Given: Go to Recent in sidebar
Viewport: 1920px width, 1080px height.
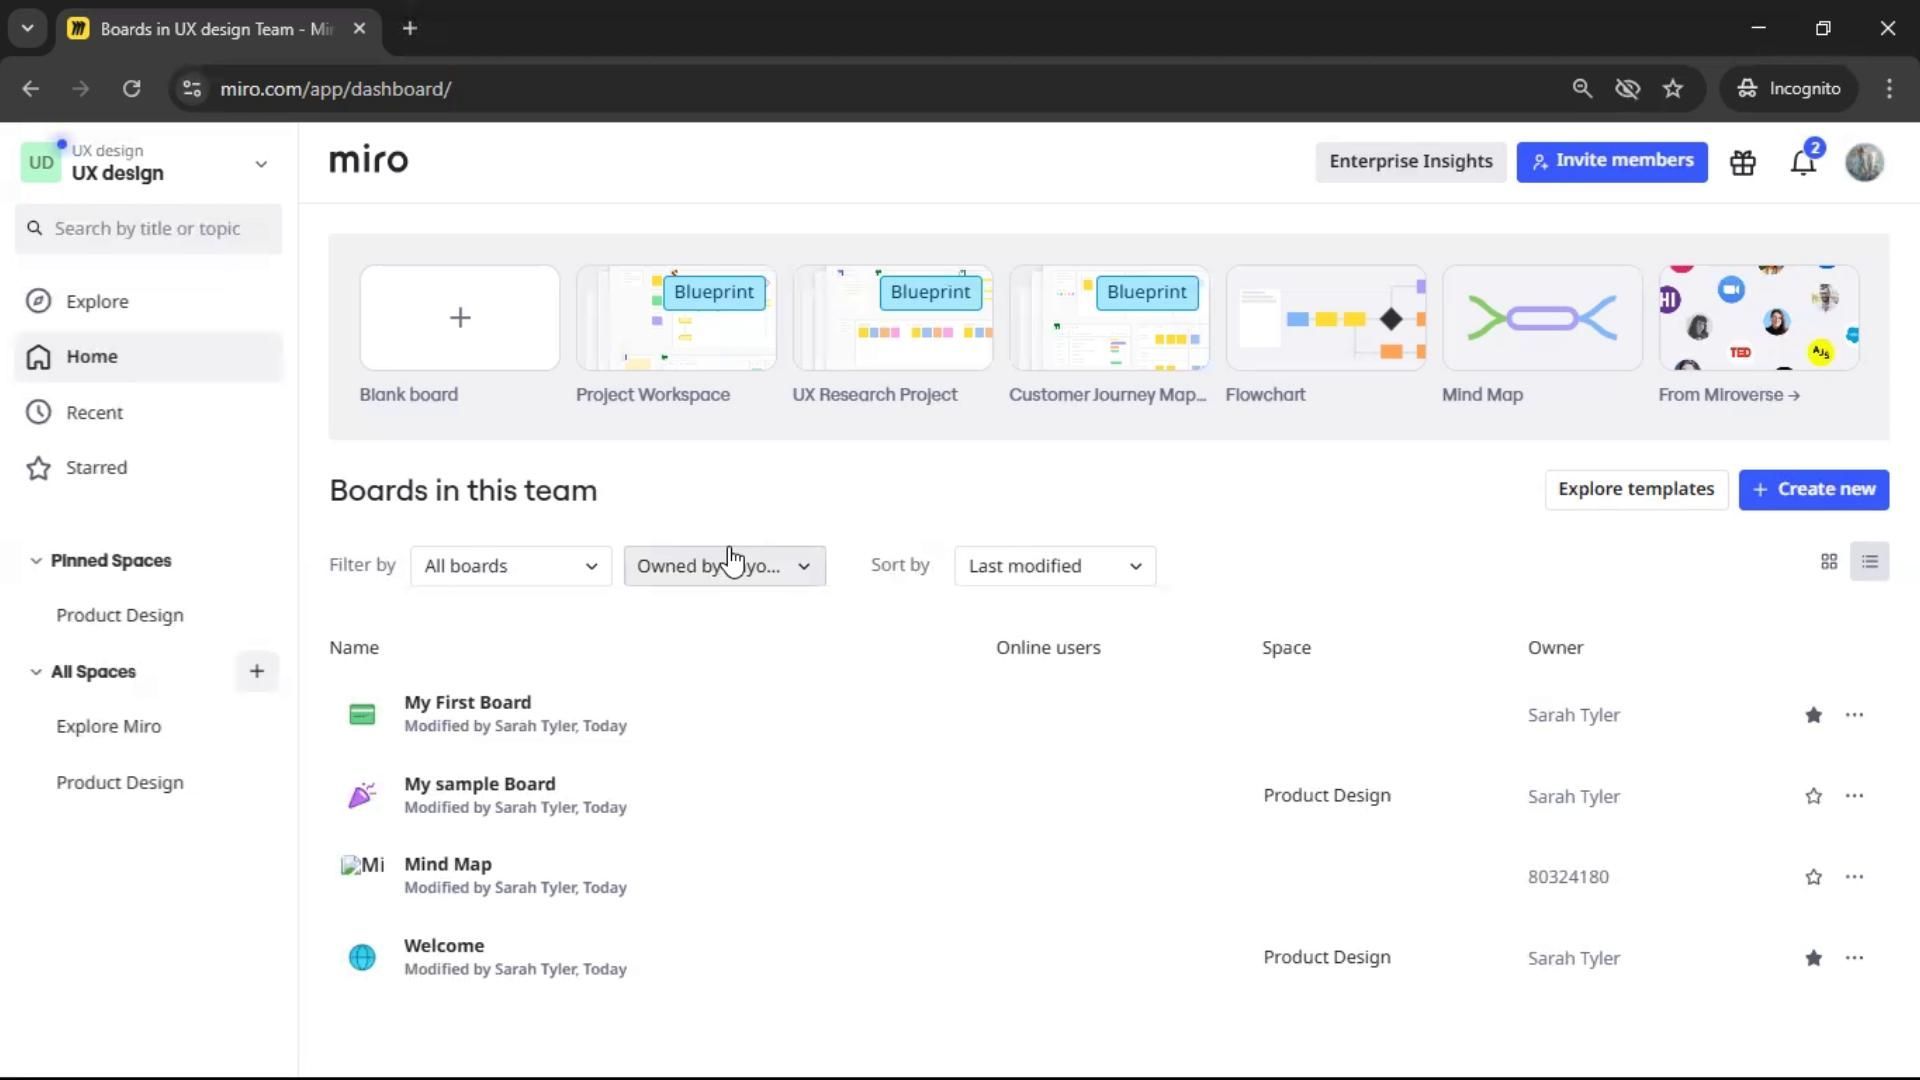Looking at the screenshot, I should tap(148, 412).
